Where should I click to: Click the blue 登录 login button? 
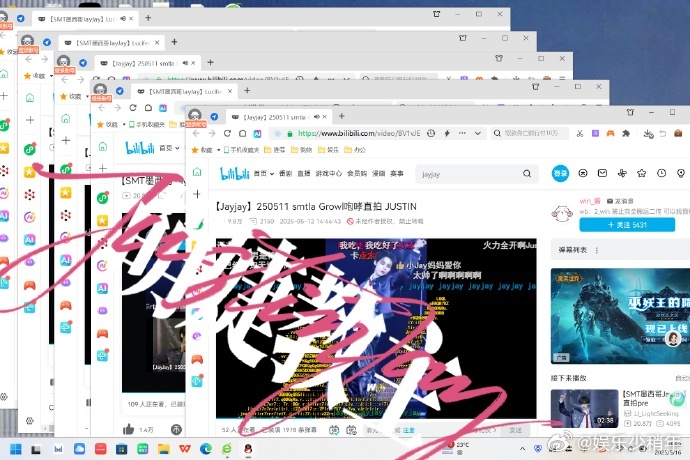560,173
